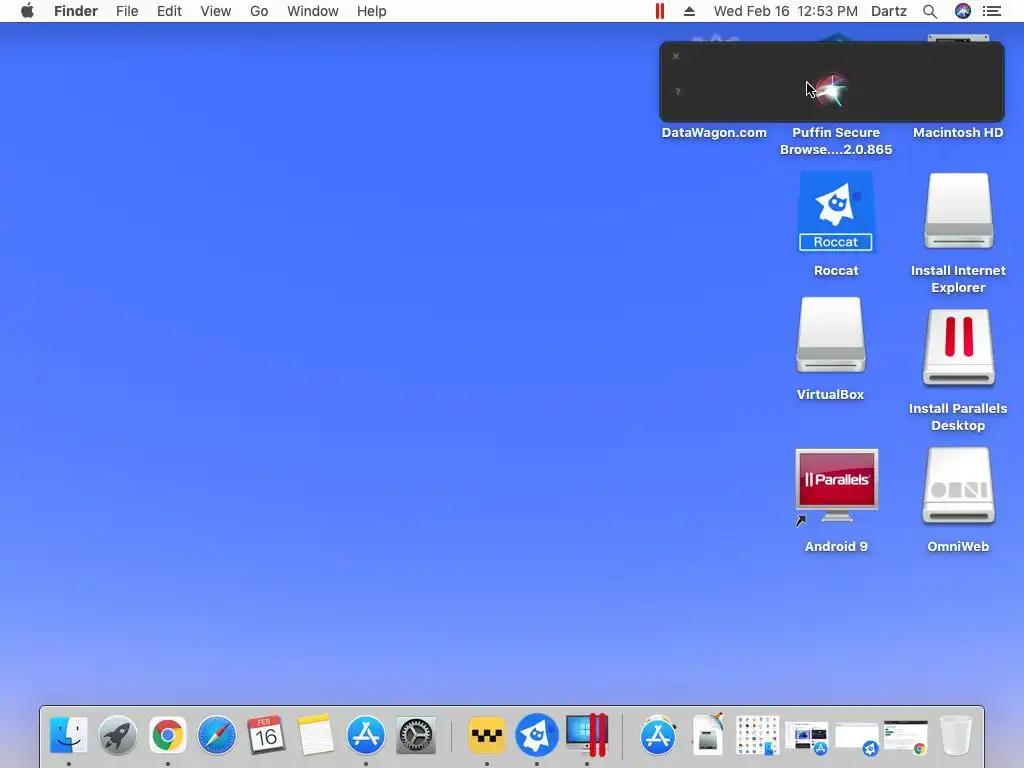Click the Puffin Secure Browser label
The height and width of the screenshot is (768, 1024).
point(836,141)
